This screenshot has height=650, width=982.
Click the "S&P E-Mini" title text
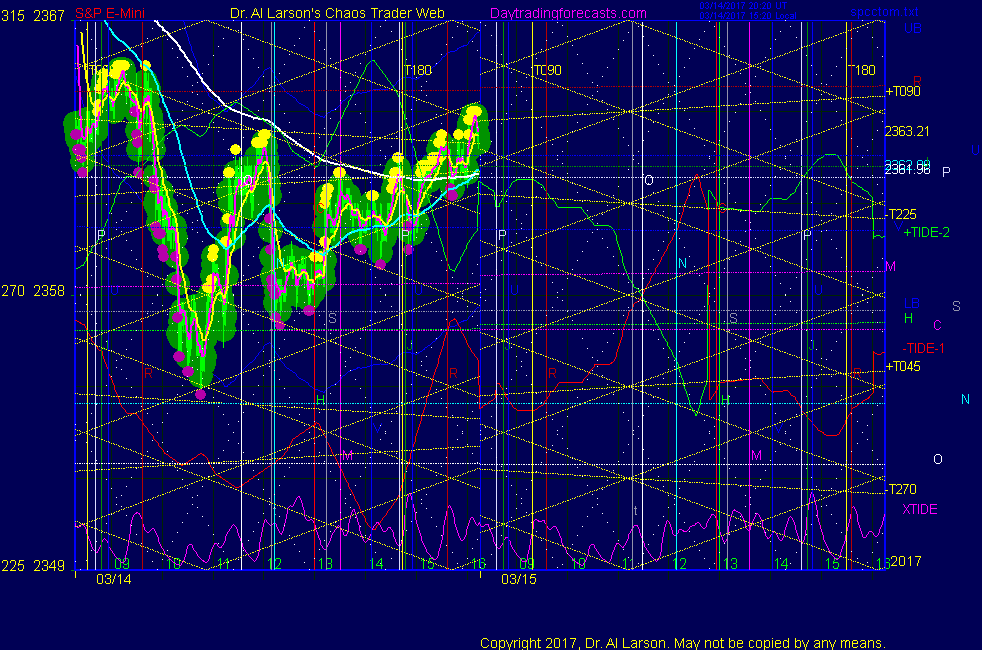(110, 13)
